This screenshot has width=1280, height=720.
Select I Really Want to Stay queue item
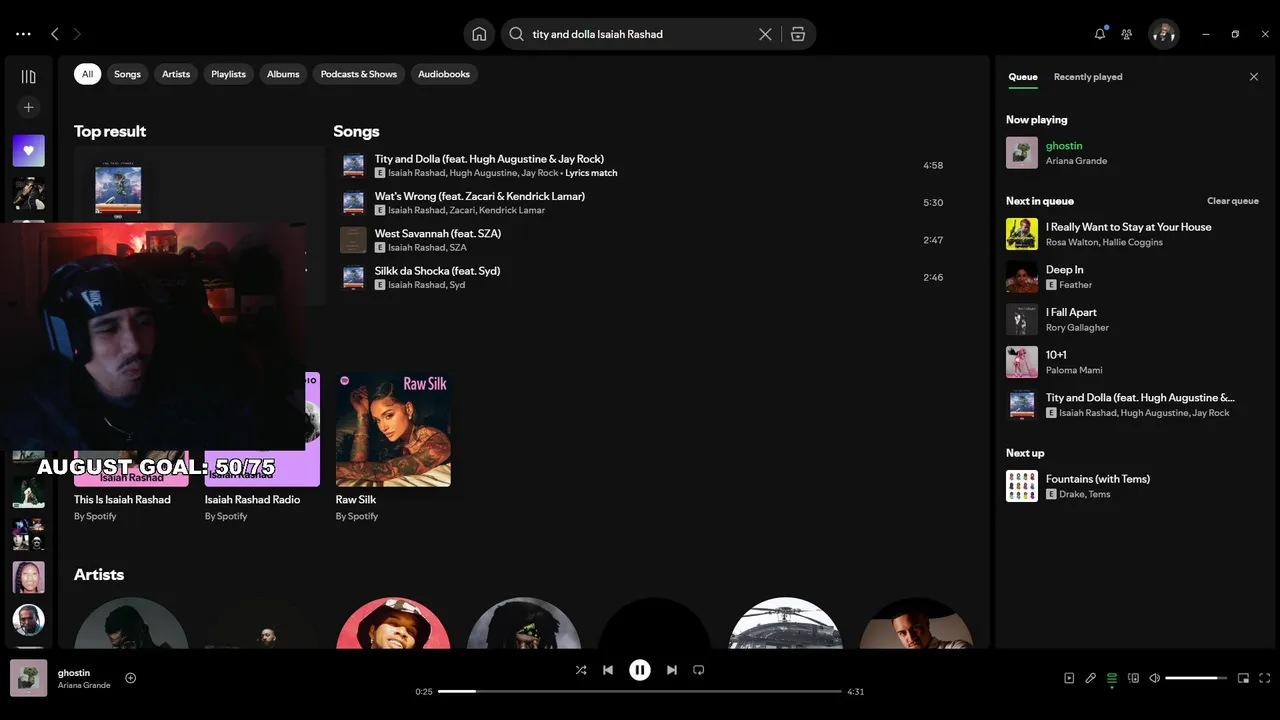point(1132,234)
